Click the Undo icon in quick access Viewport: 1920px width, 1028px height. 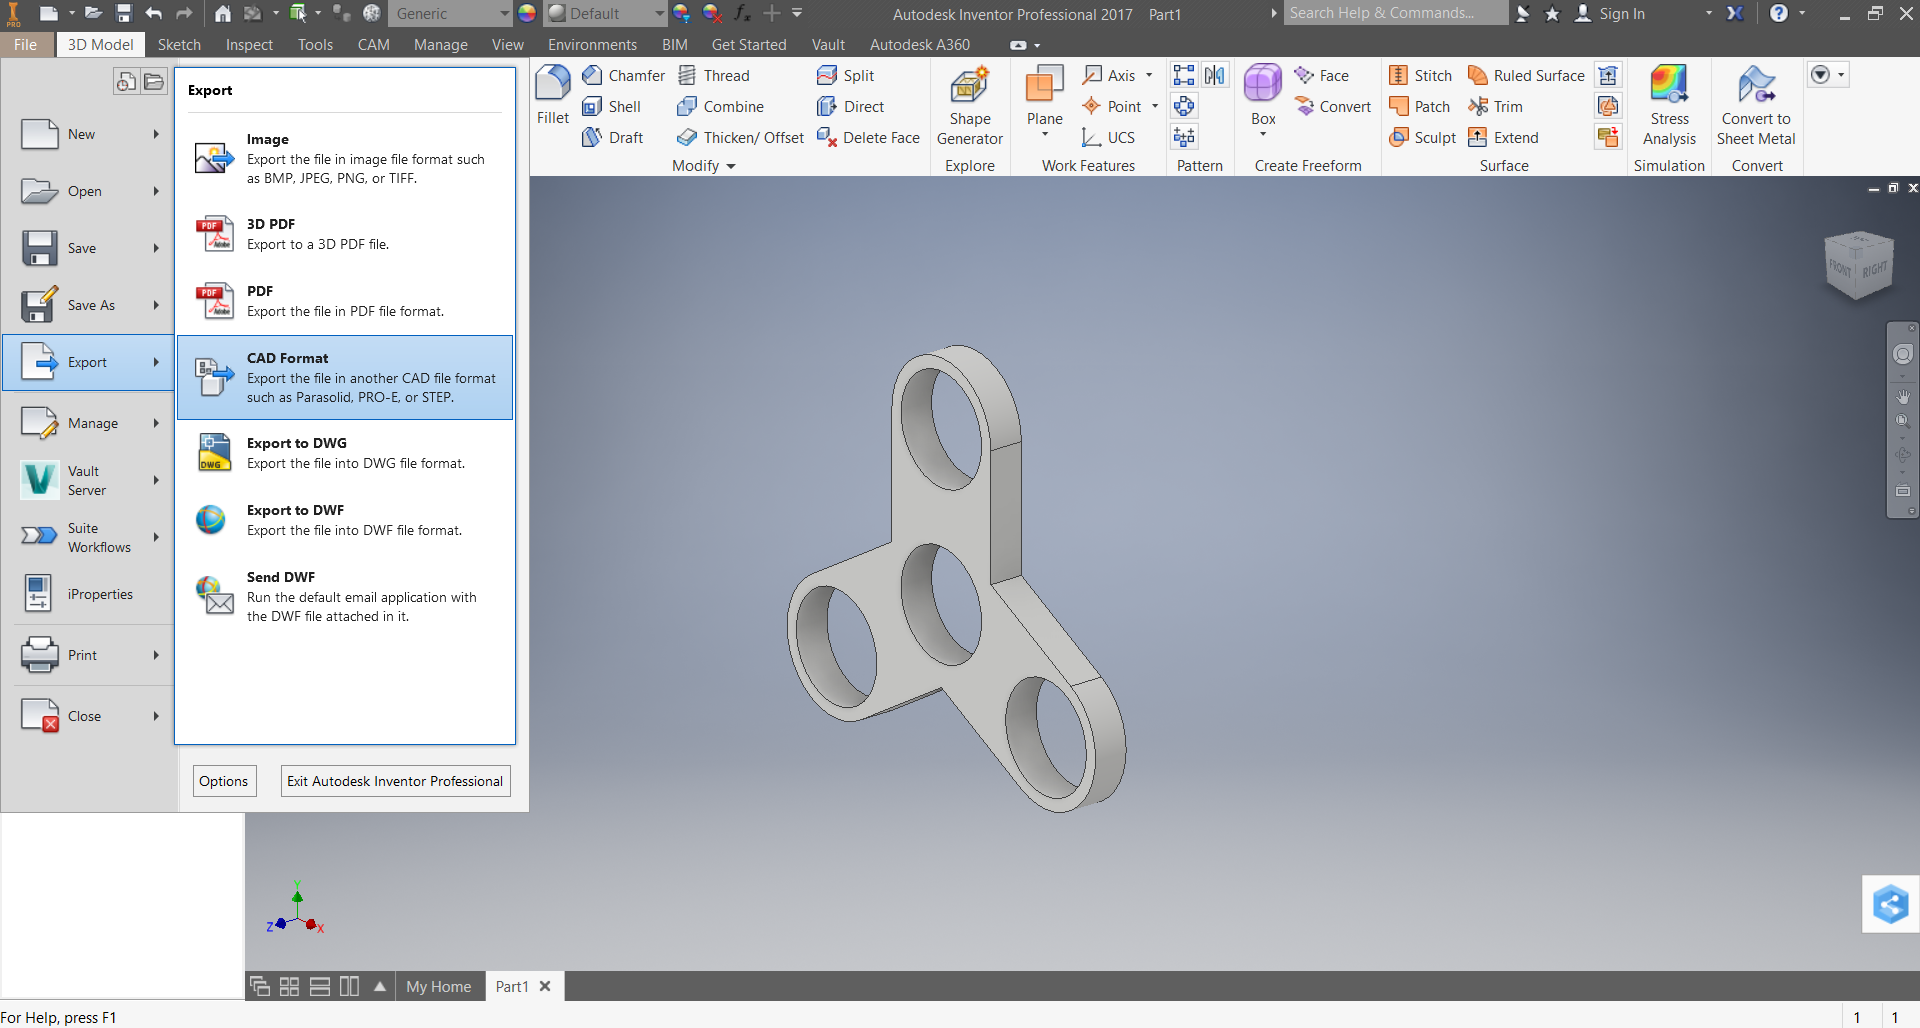pyautogui.click(x=154, y=14)
